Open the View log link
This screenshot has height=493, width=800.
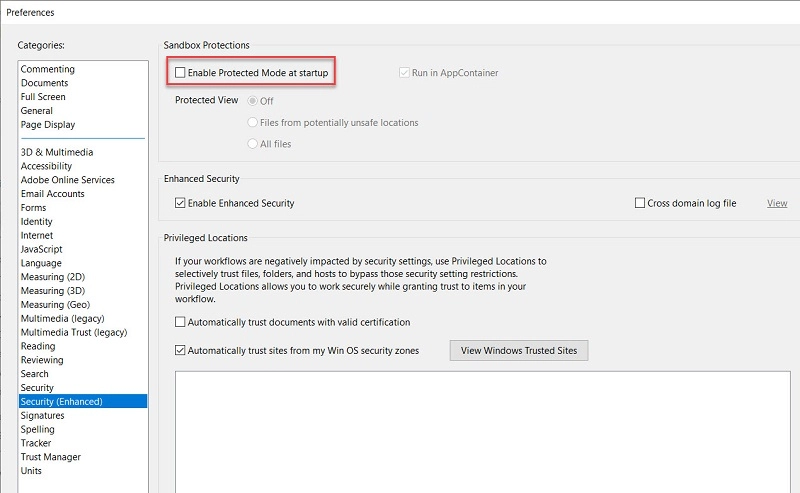[x=777, y=203]
